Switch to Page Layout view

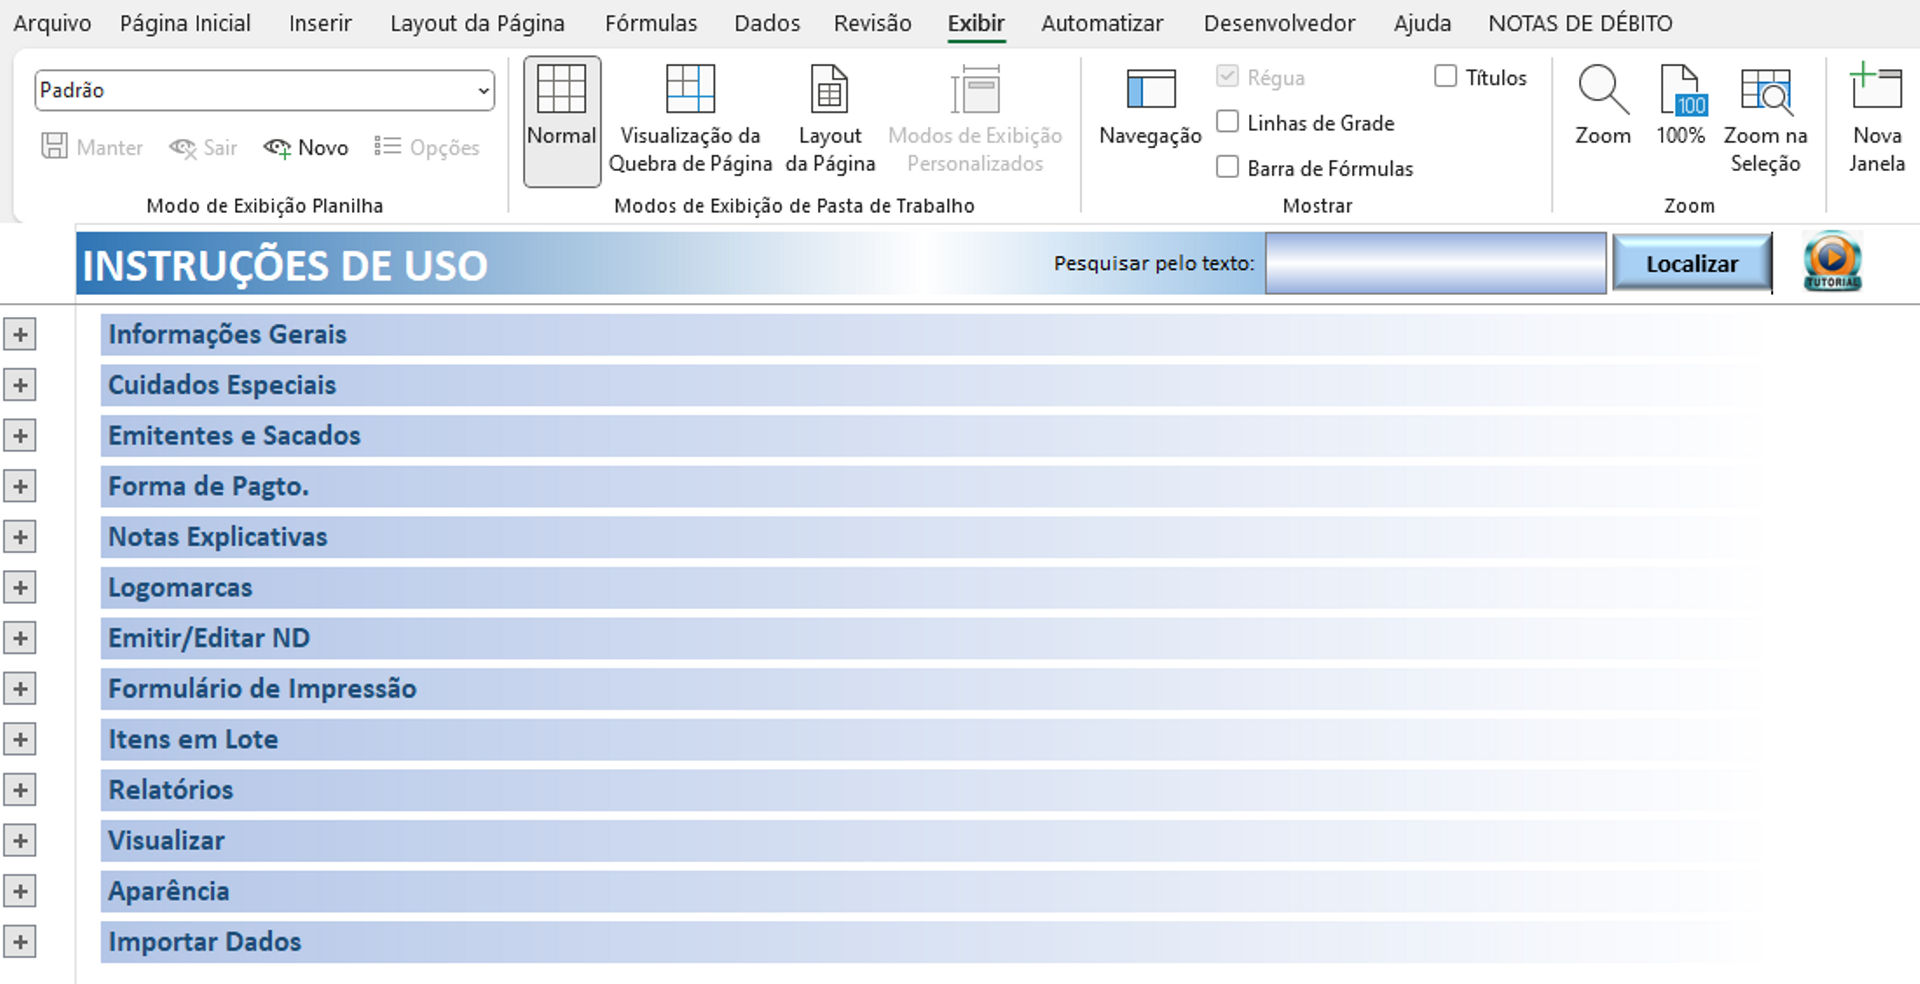[x=830, y=119]
